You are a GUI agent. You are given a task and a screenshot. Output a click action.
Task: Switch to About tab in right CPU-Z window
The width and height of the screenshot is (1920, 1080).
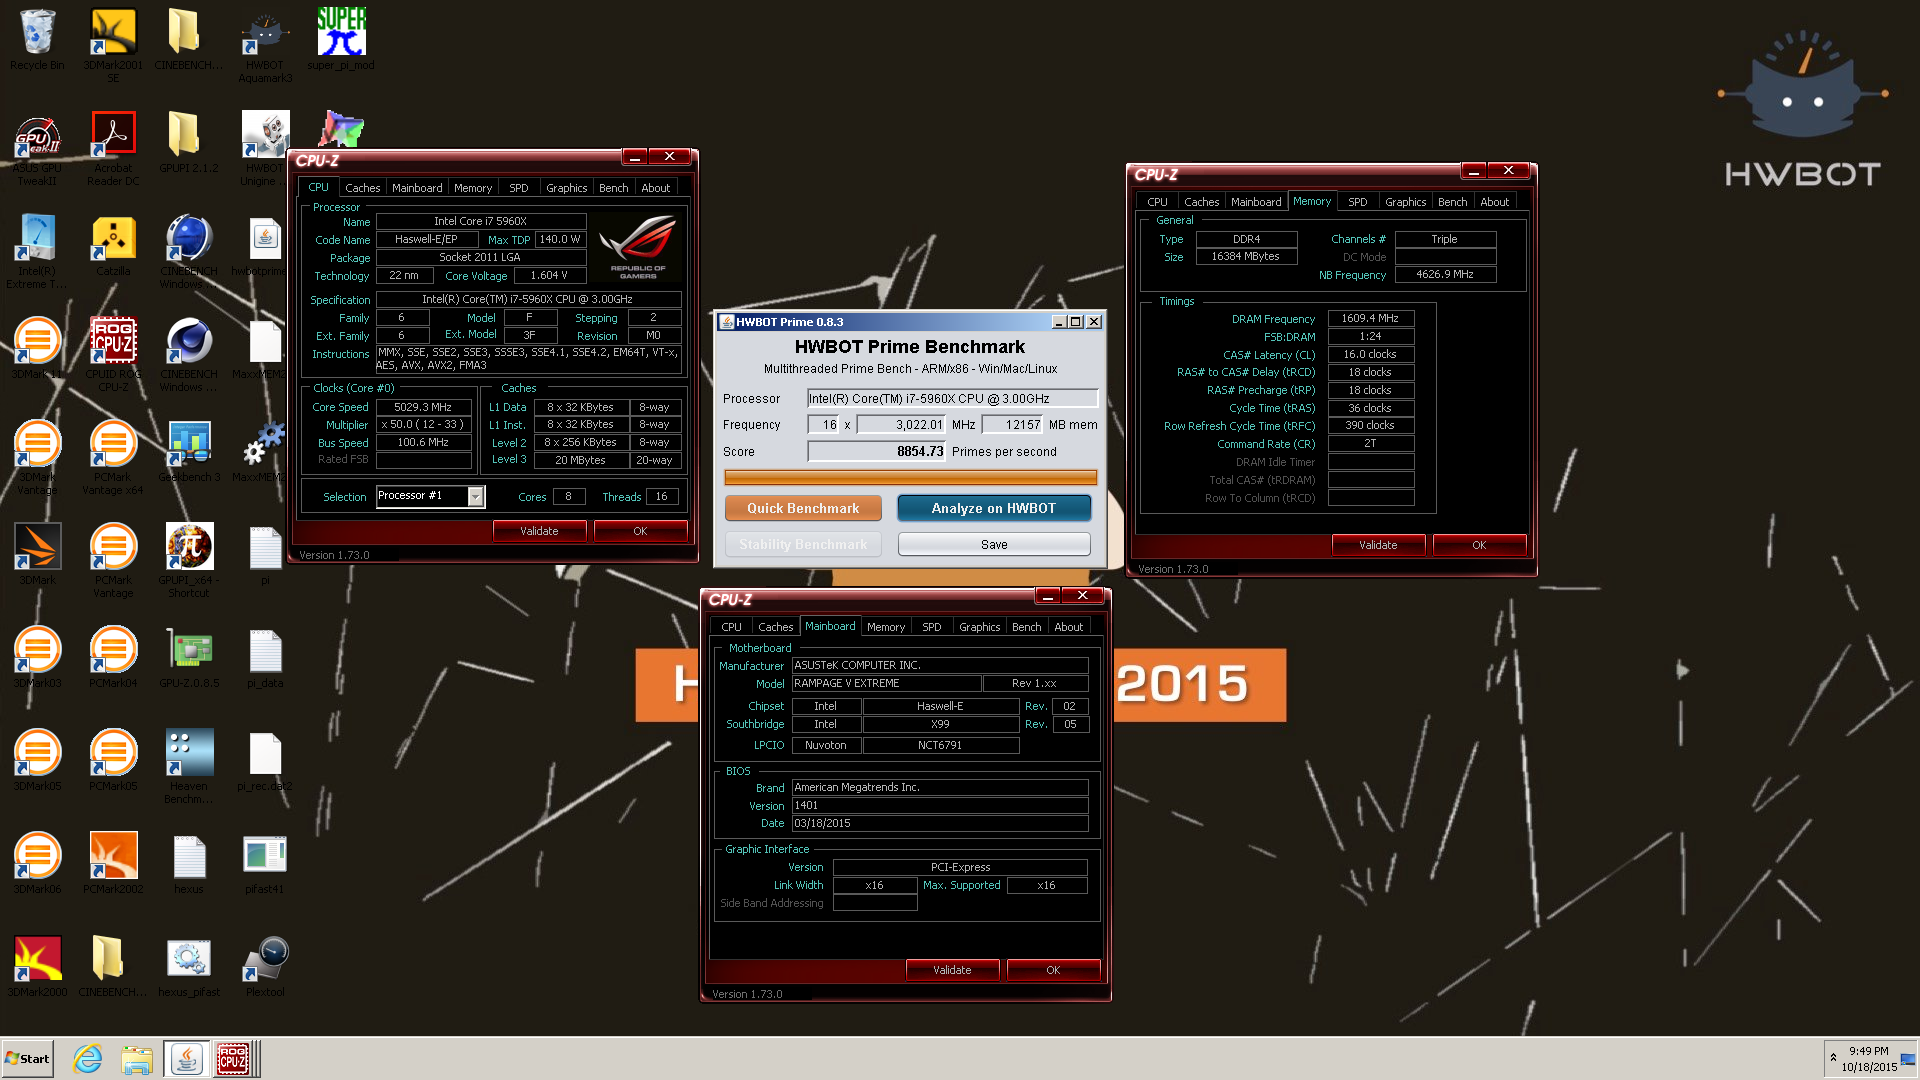coord(1494,202)
